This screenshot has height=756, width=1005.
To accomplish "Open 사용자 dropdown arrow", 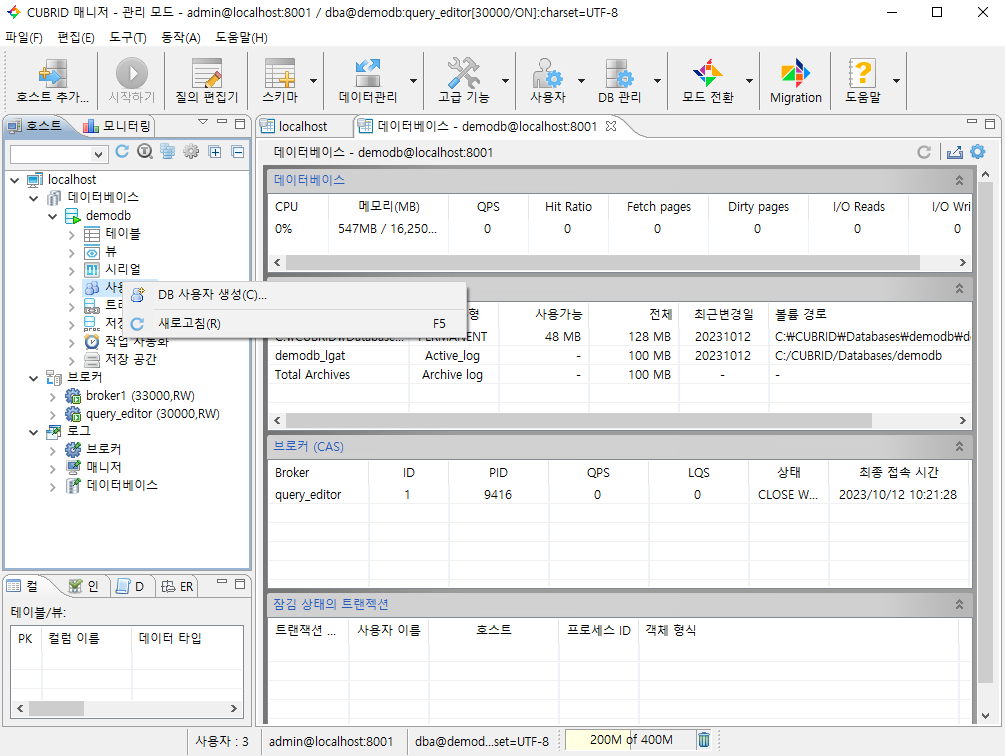I will (581, 81).
